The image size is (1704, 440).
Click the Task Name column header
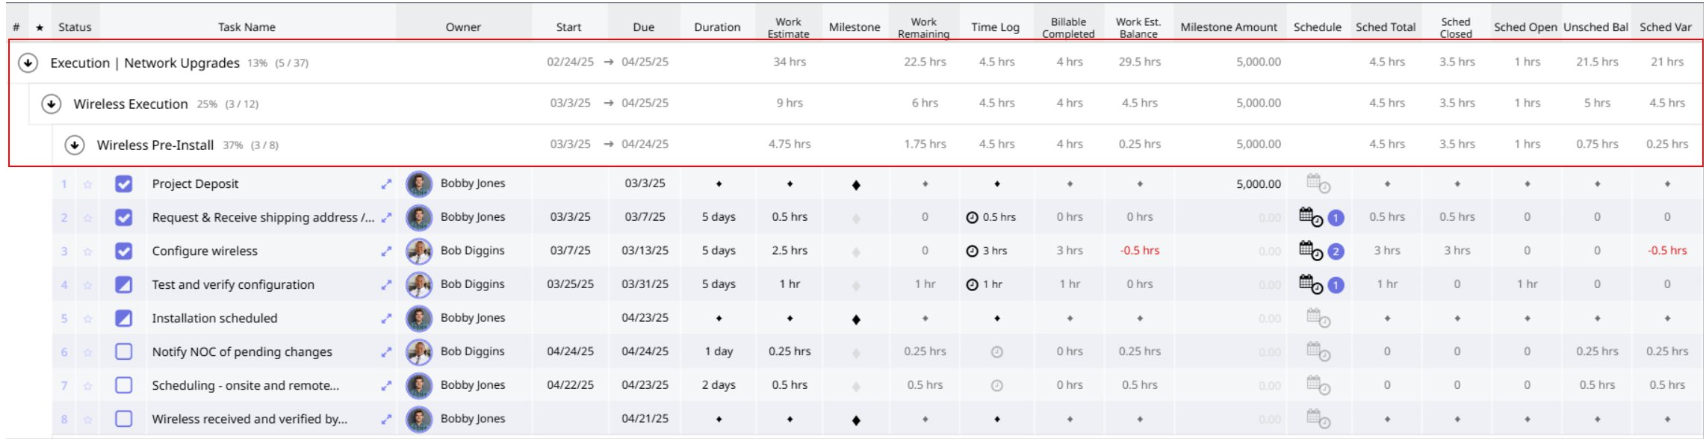pos(246,28)
